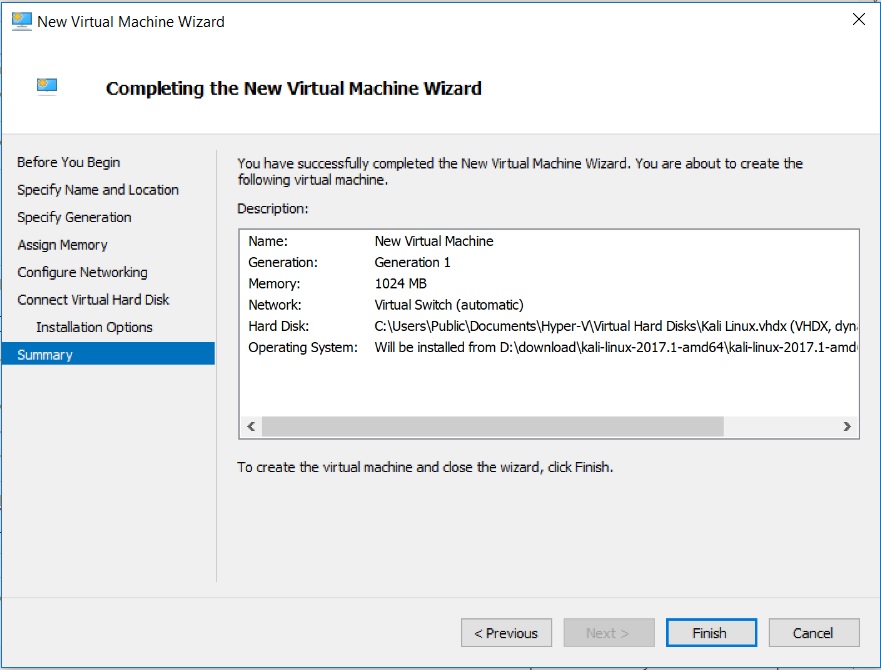Image resolution: width=881 pixels, height=670 pixels.
Task: Open Configure Networking step
Action: [x=83, y=273]
